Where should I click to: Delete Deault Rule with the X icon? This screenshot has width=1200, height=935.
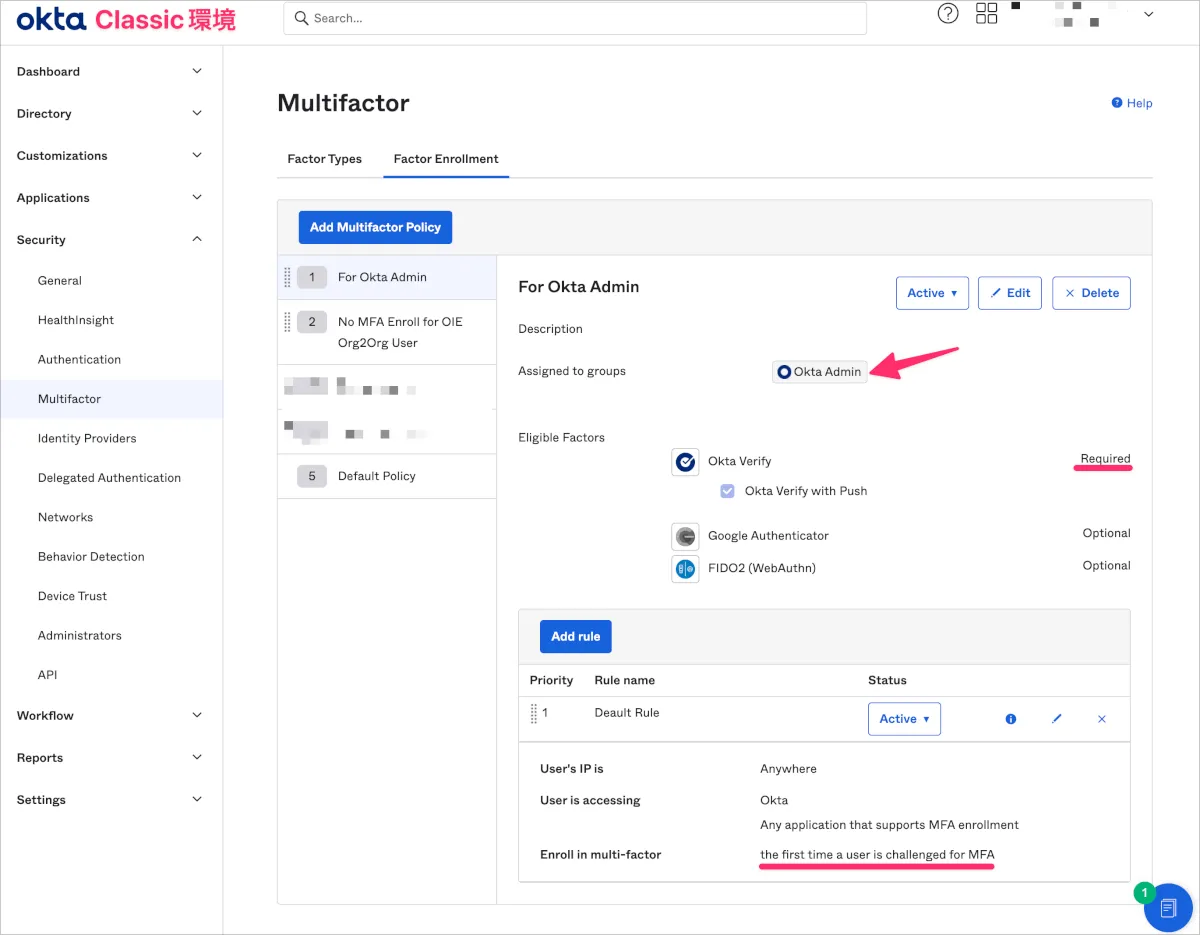pyautogui.click(x=1102, y=719)
